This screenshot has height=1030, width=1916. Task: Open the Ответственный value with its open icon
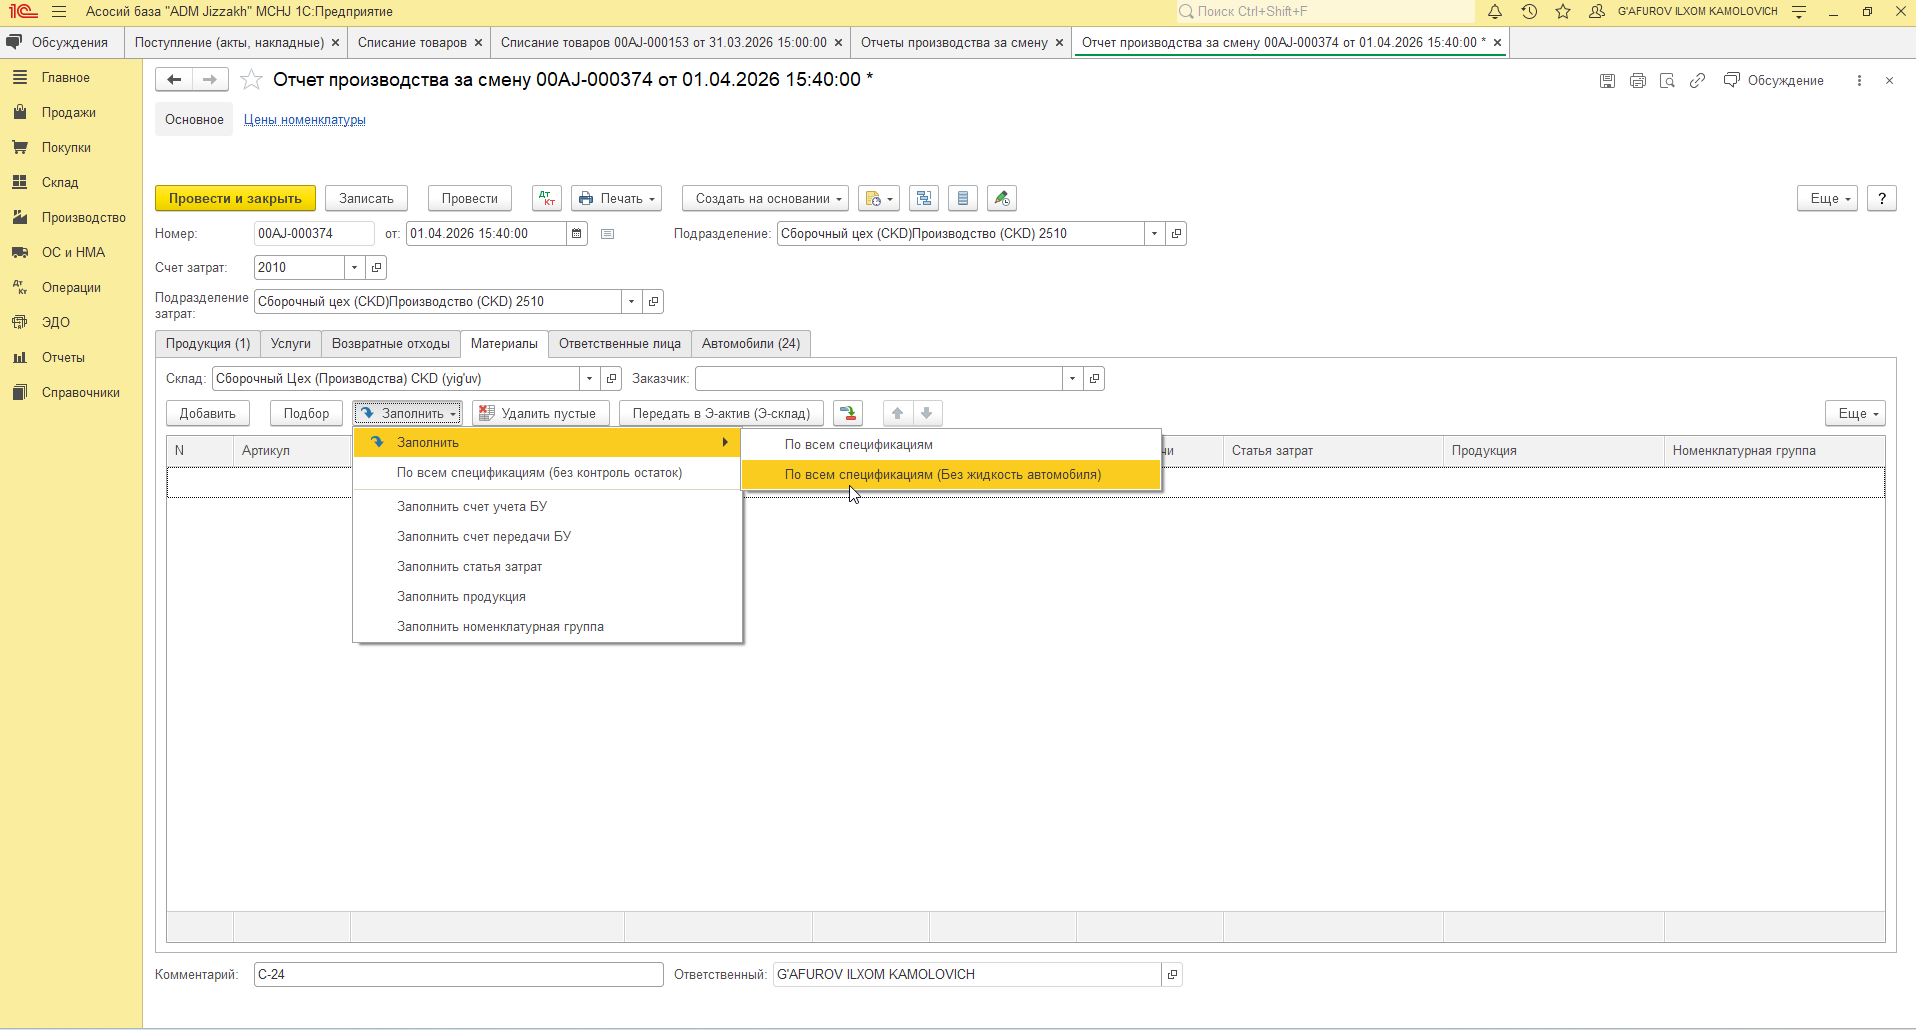point(1172,974)
